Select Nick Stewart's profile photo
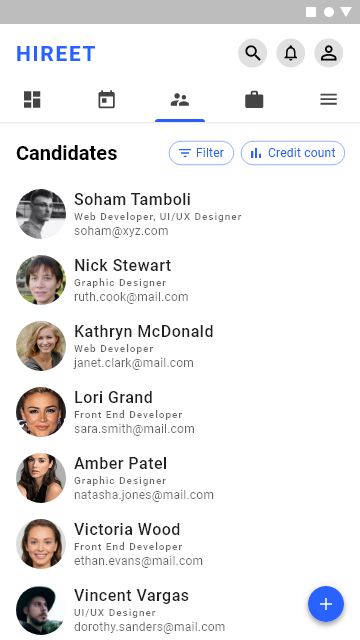Viewport: 360px width, 640px height. coord(41,280)
